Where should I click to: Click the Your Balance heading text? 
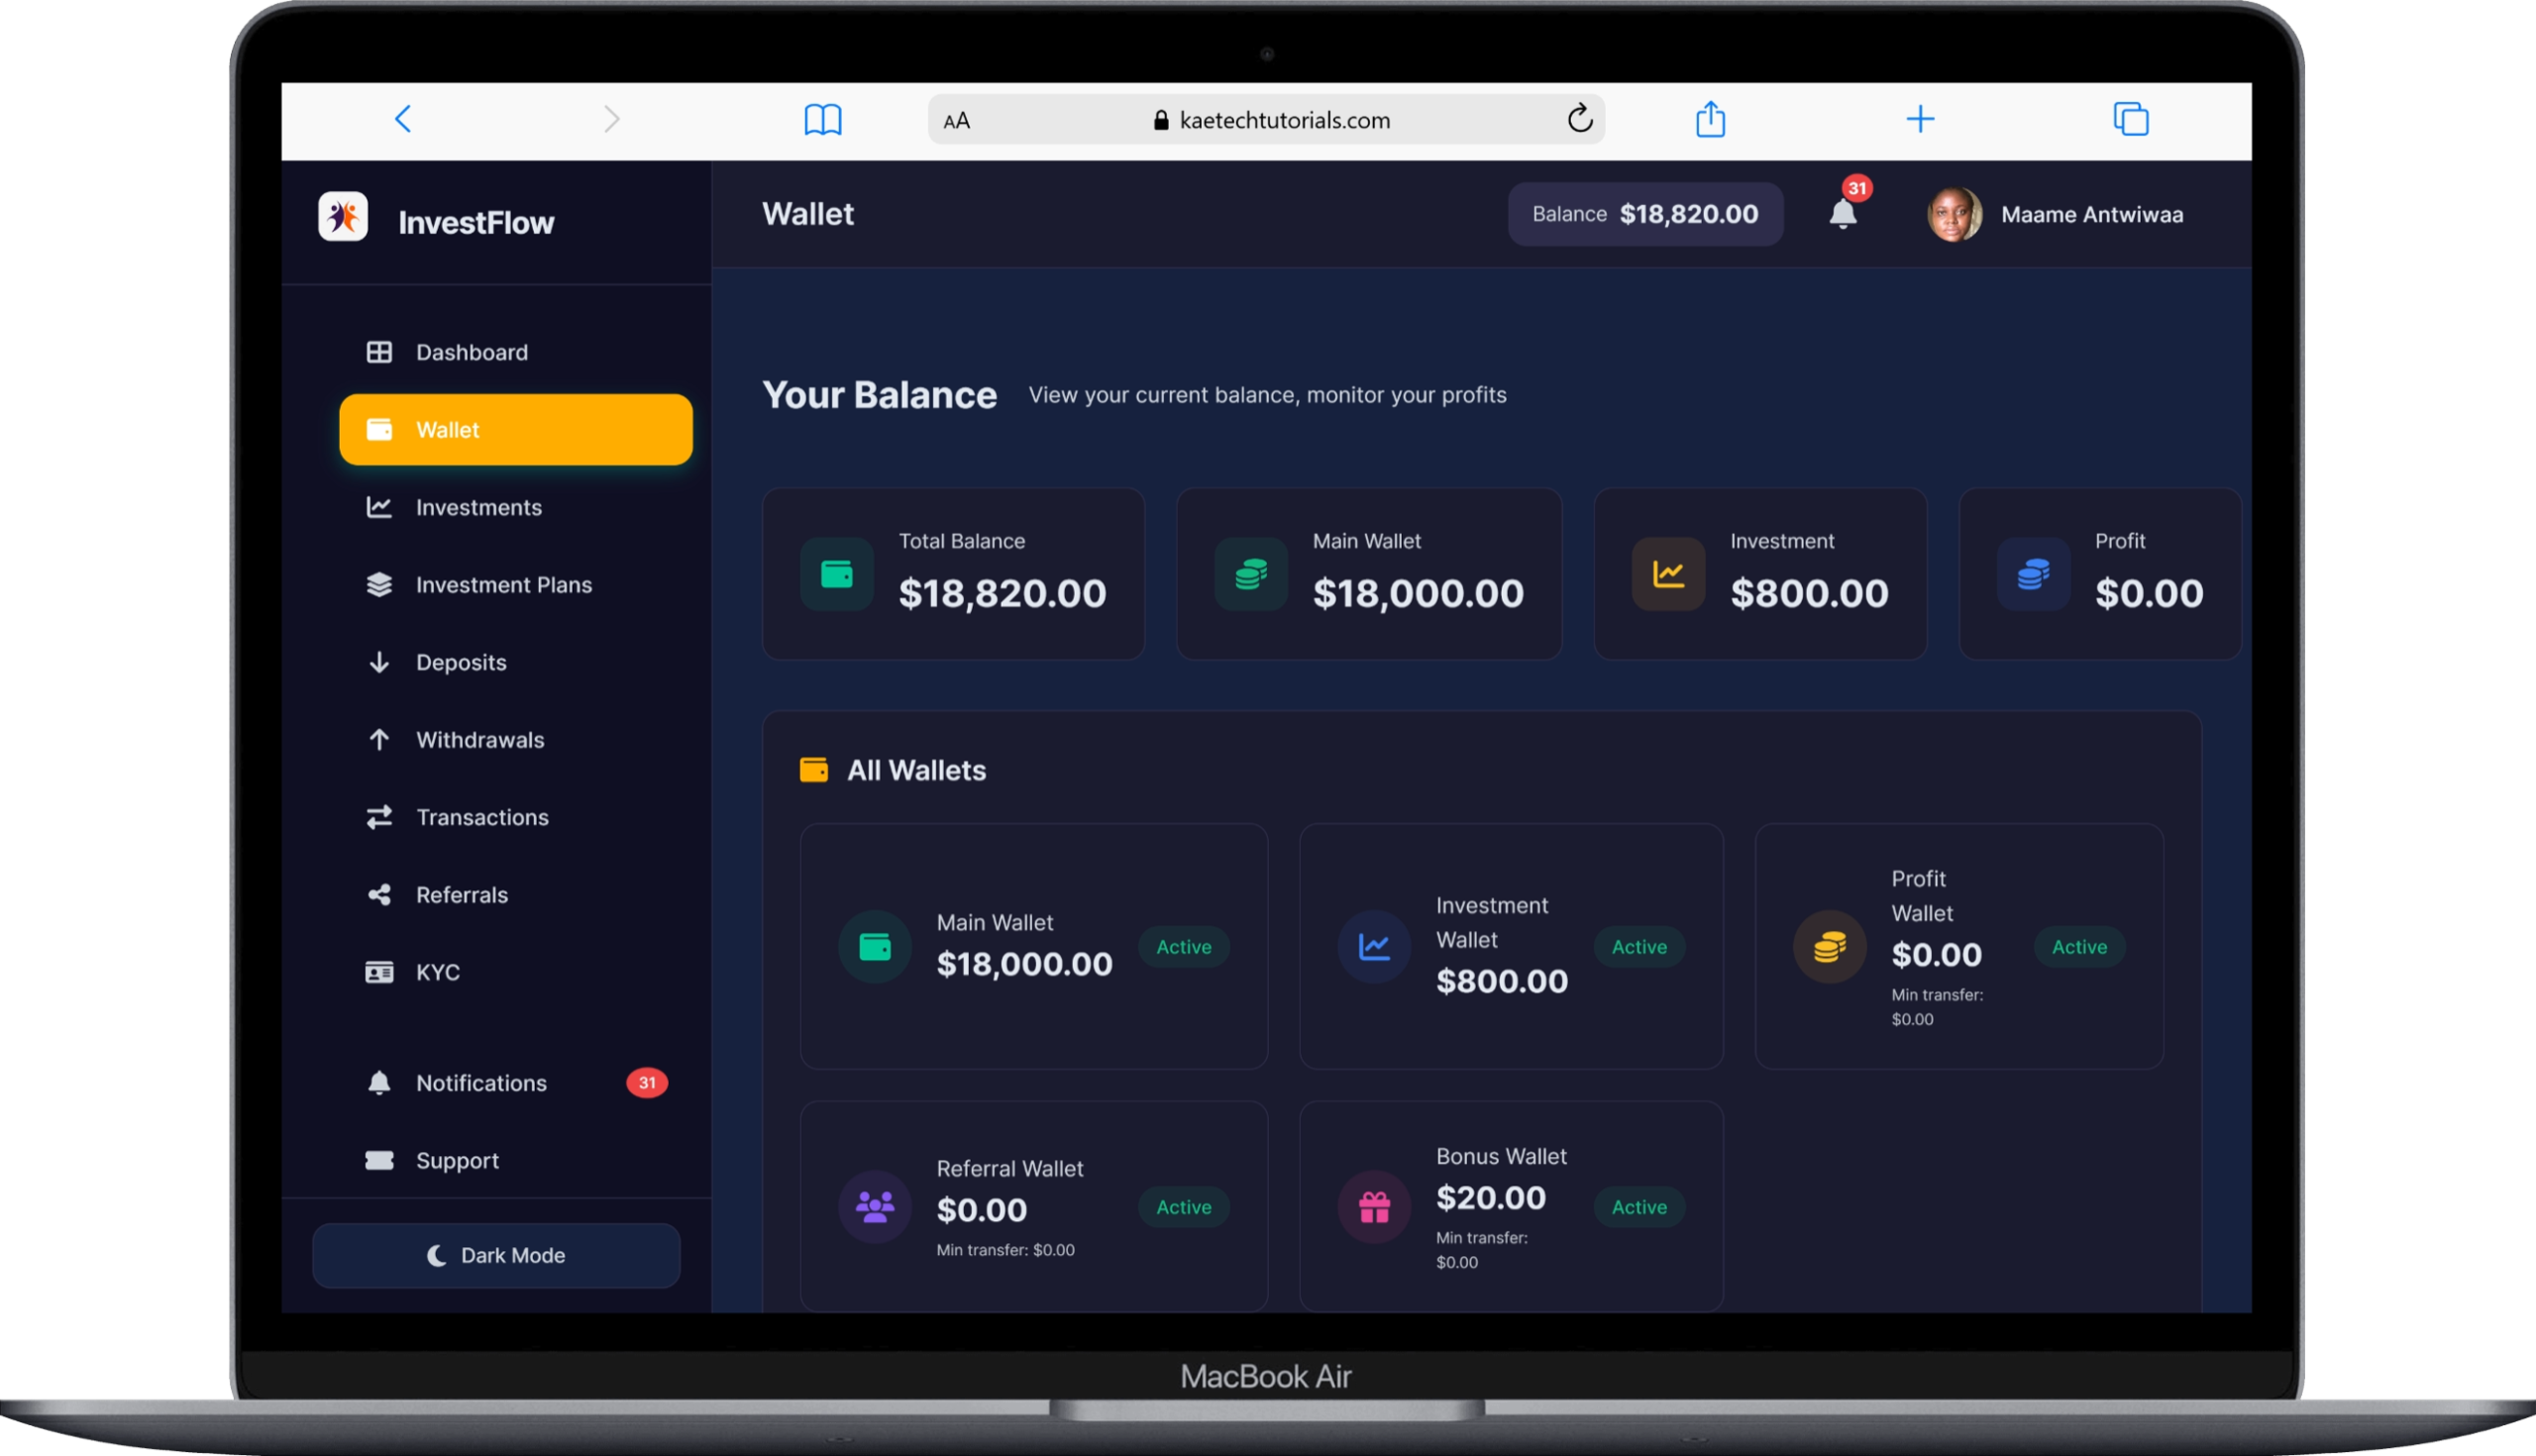coord(879,395)
